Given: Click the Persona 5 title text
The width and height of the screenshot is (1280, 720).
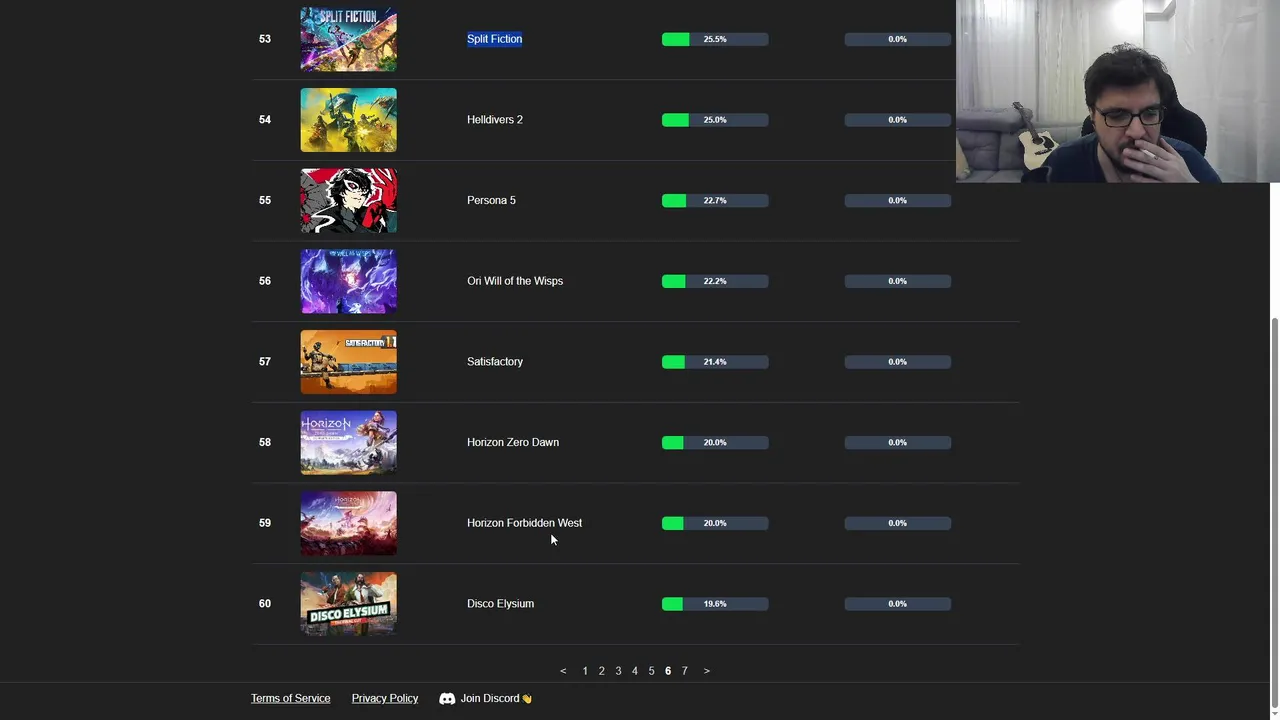Looking at the screenshot, I should pos(491,200).
